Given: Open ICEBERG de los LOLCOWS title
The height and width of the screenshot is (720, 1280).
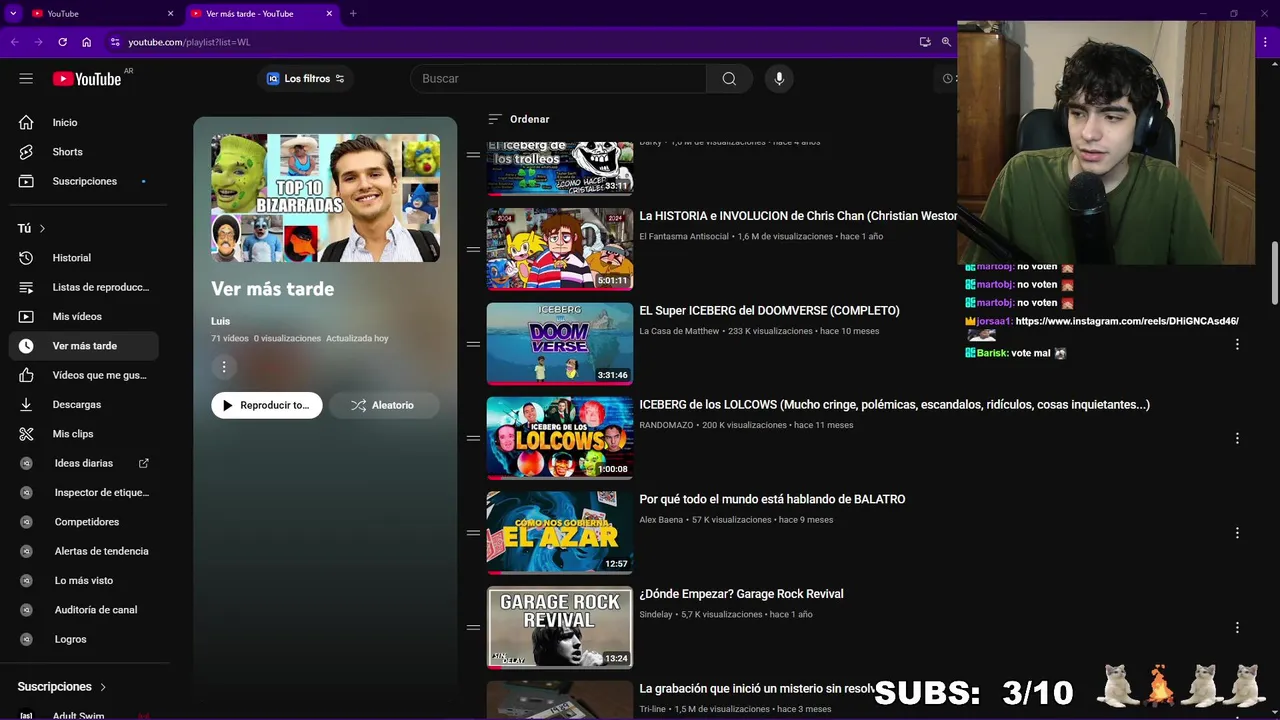Looking at the screenshot, I should pyautogui.click(x=894, y=405).
